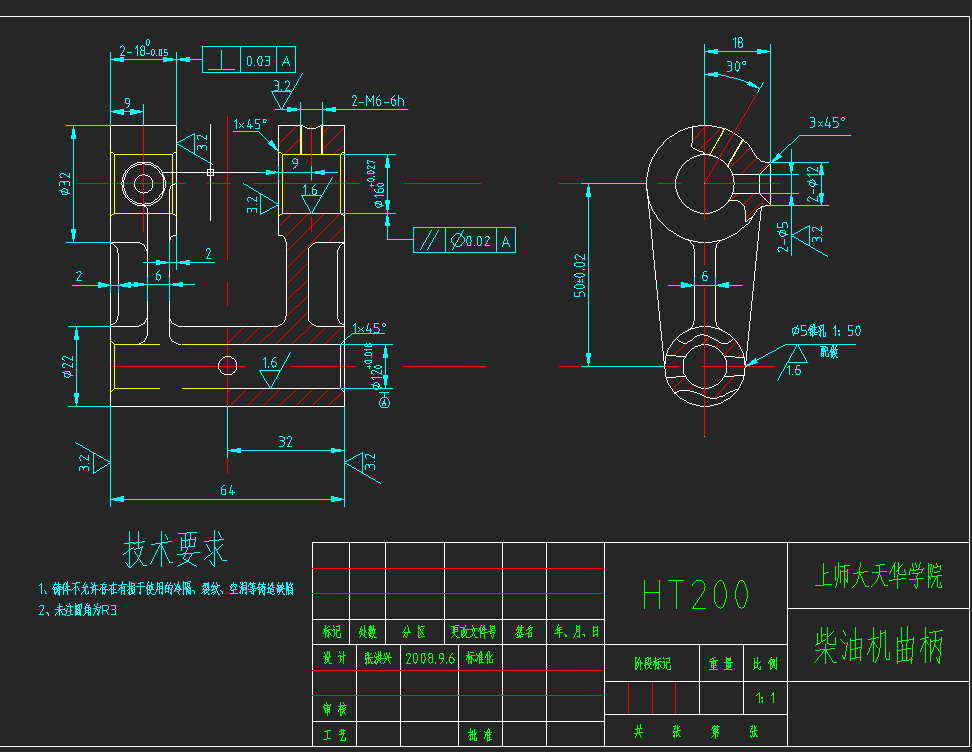Select the 上师大天华学院 title text
Screen dimensions: 972x752
point(878,575)
